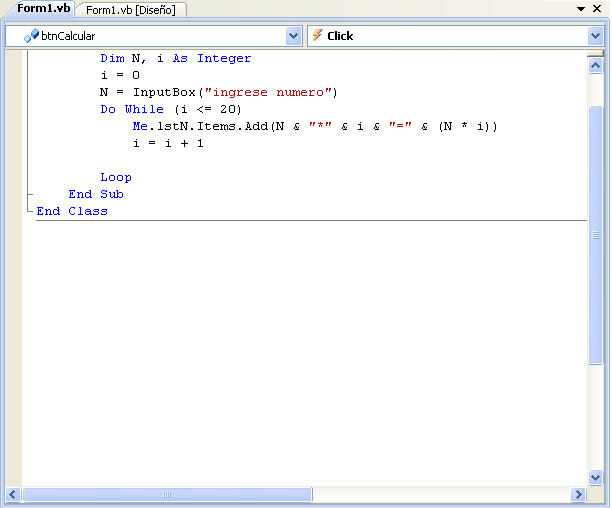Open the Form1.vb [Diseño] tab
Image resolution: width=612 pixels, height=508 pixels.
[131, 10]
